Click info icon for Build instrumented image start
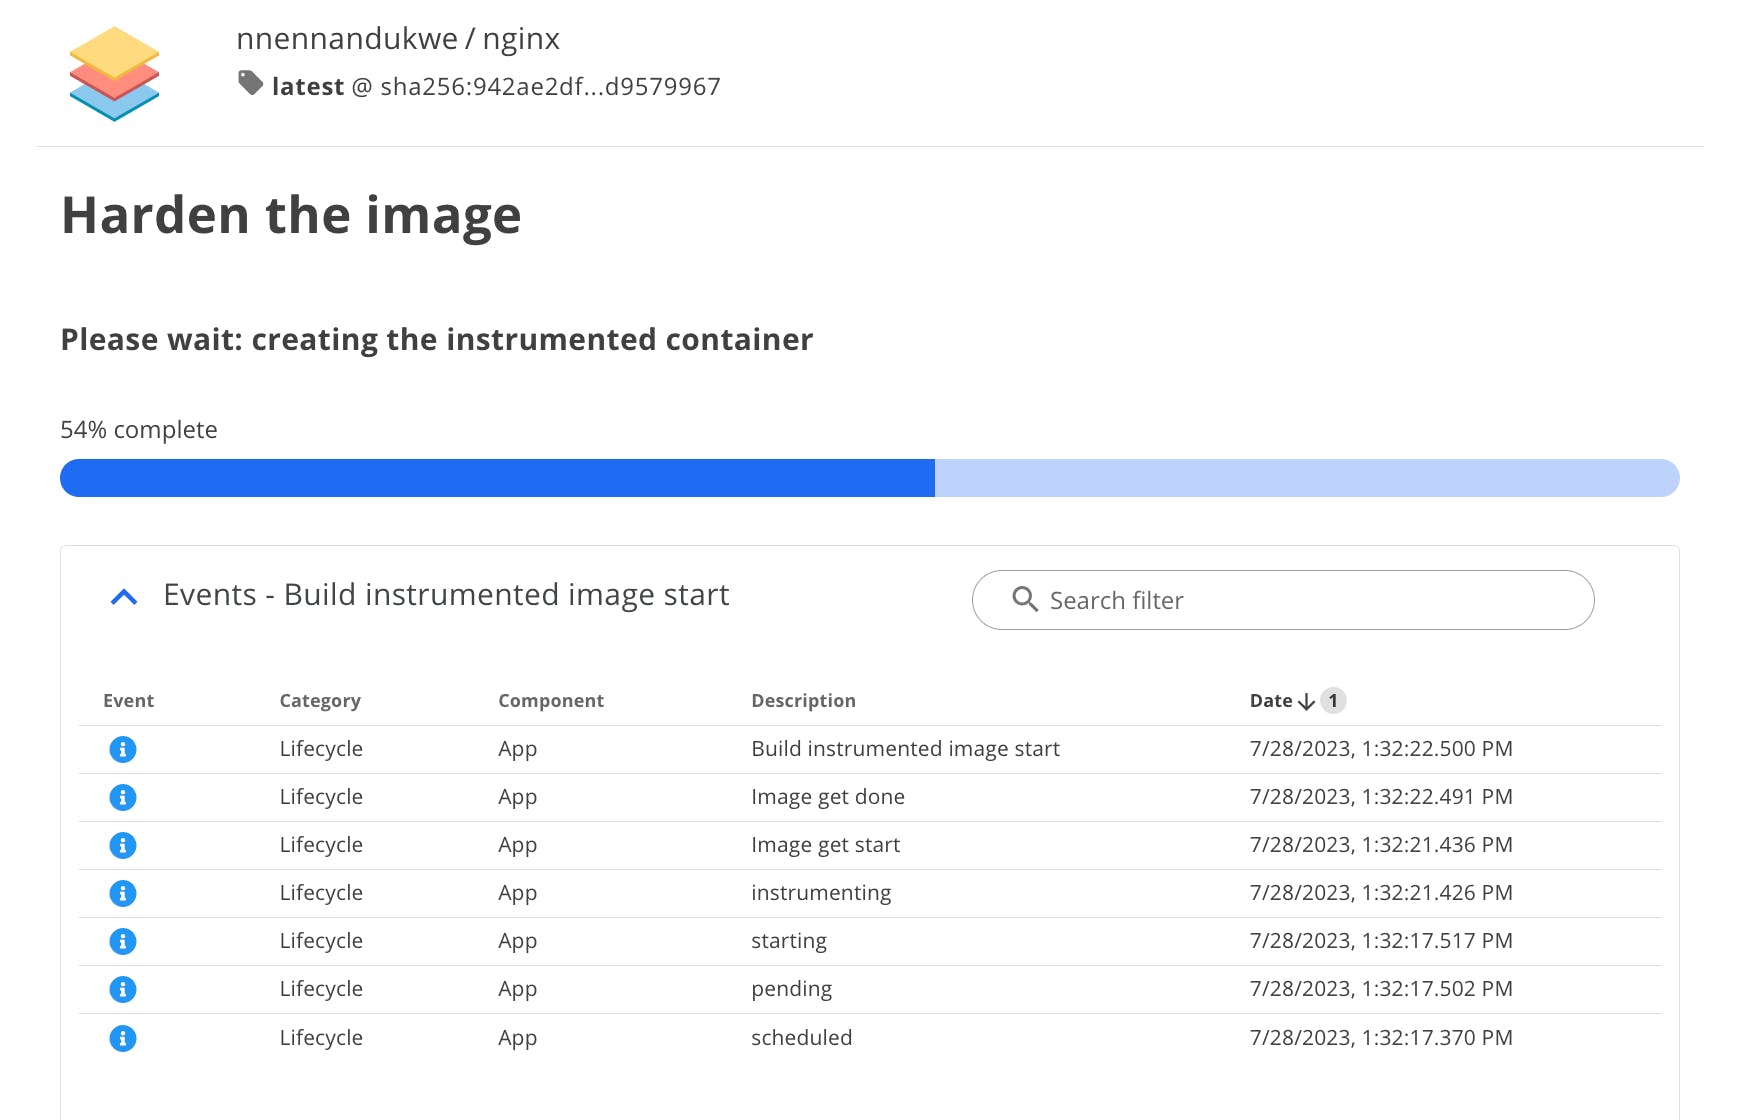The width and height of the screenshot is (1762, 1120). pyautogui.click(x=123, y=749)
